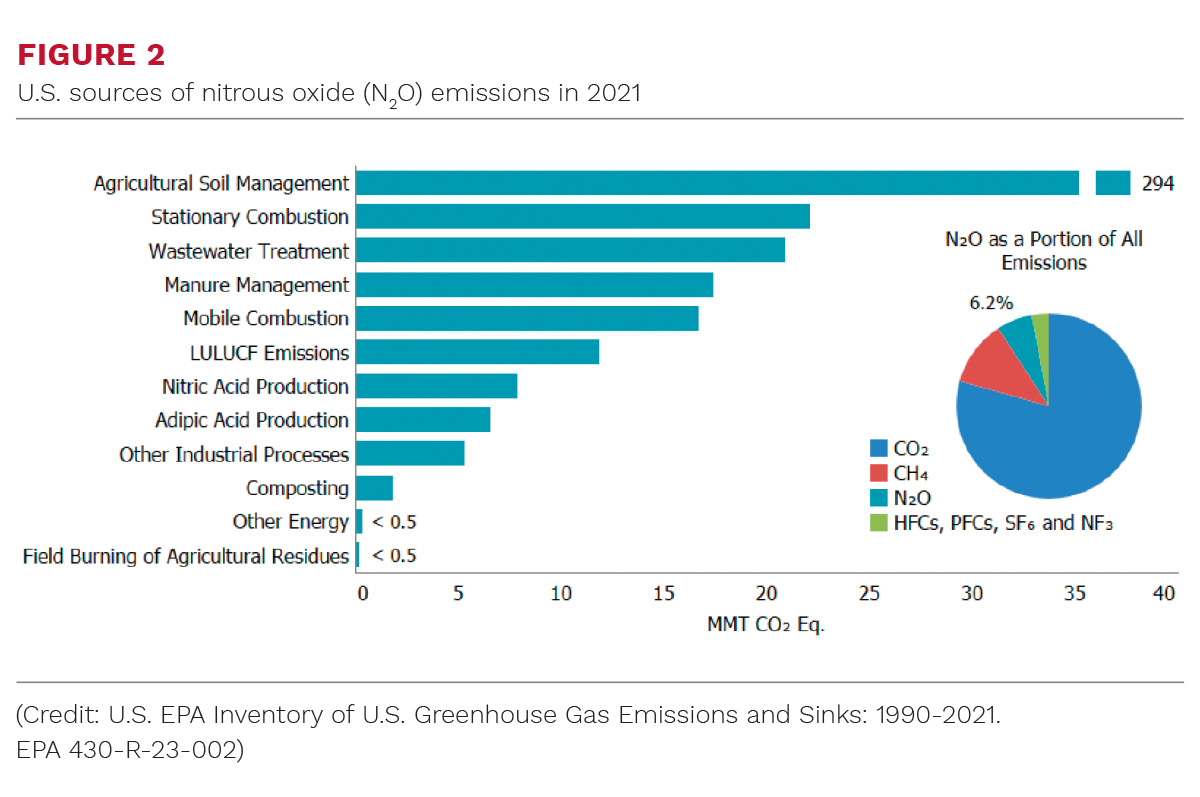Click the 'Adipic Acid Production' label

(x=252, y=420)
